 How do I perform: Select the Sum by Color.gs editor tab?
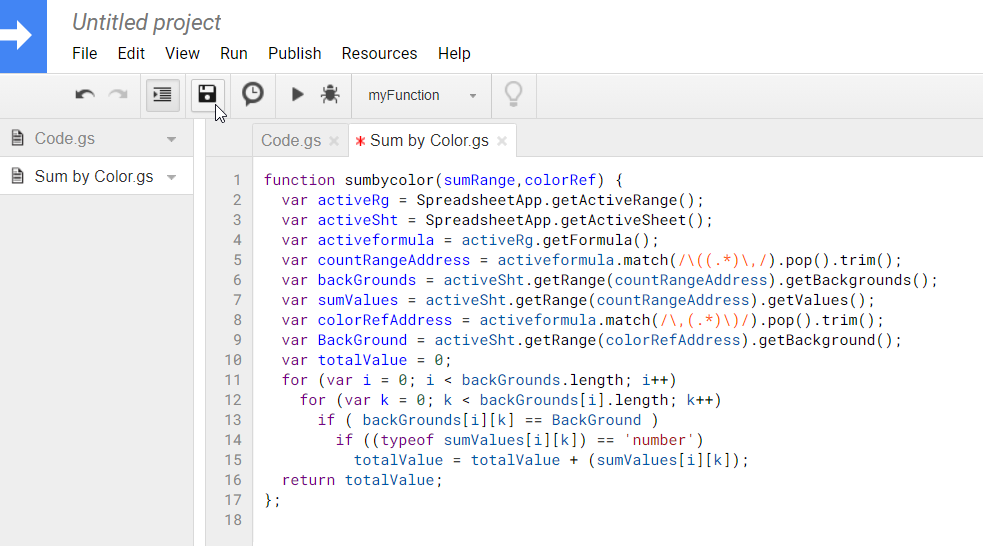coord(429,140)
